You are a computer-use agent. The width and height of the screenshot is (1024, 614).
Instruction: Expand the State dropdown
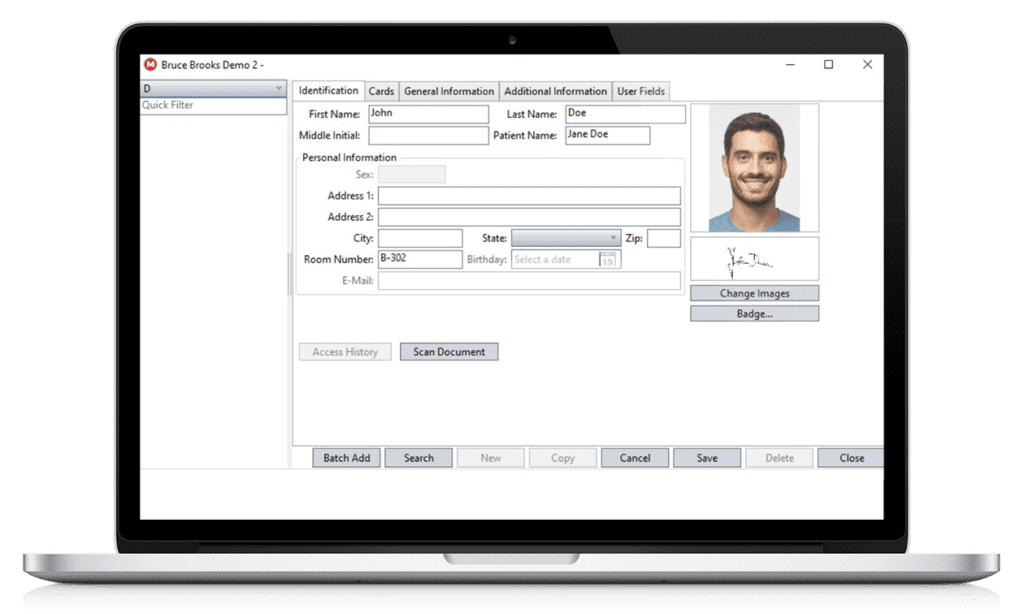click(613, 238)
